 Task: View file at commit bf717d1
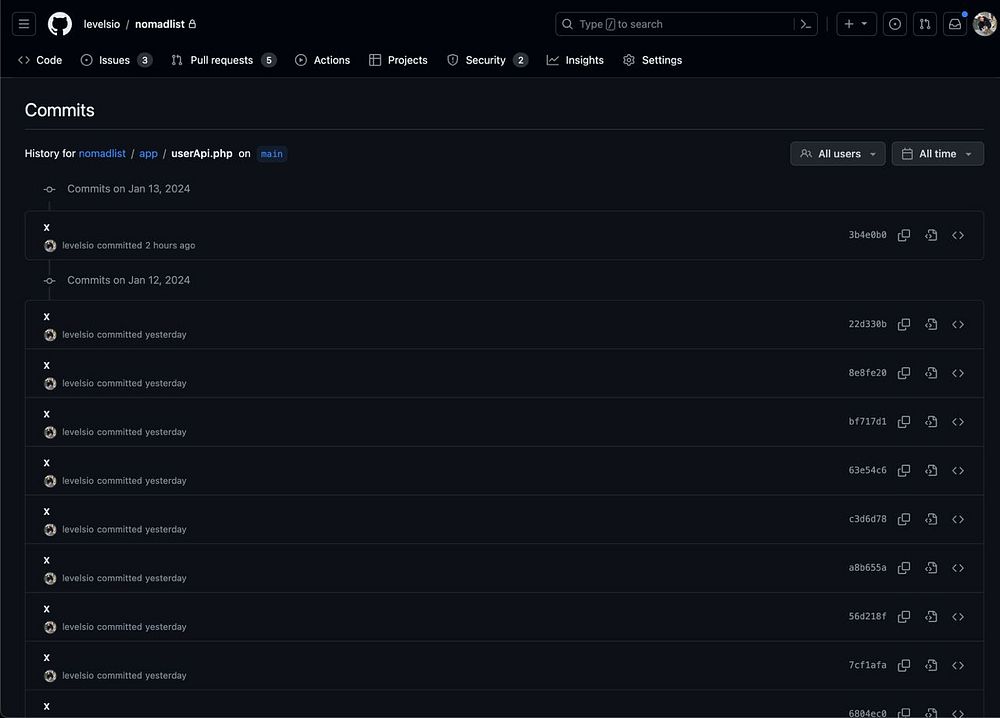(x=931, y=422)
